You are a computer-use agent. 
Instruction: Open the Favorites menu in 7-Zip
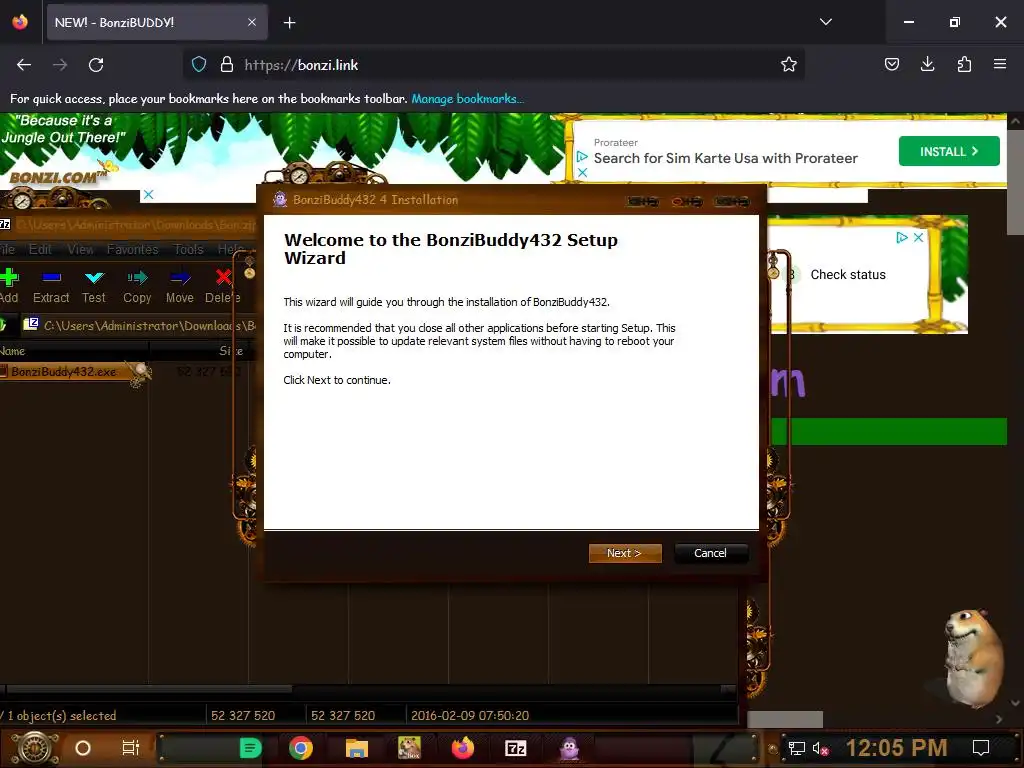click(133, 249)
